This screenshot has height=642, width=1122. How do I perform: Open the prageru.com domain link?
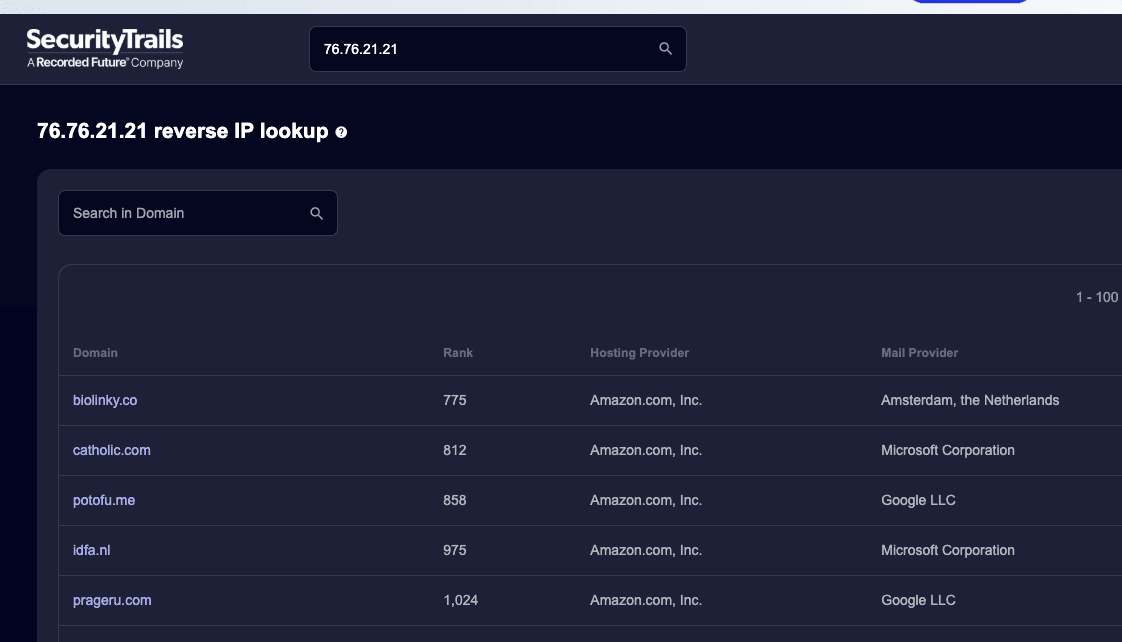[x=112, y=600]
